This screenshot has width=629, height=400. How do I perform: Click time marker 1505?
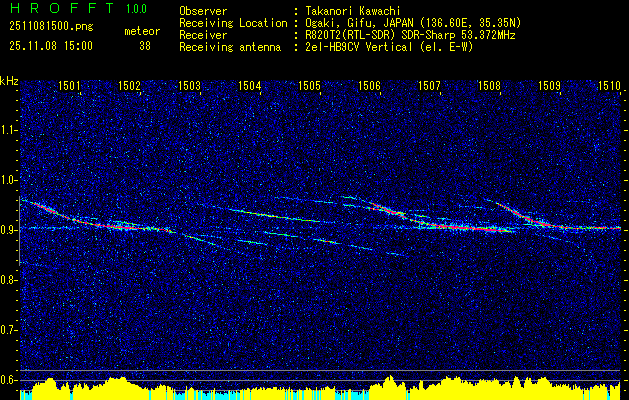[x=310, y=86]
